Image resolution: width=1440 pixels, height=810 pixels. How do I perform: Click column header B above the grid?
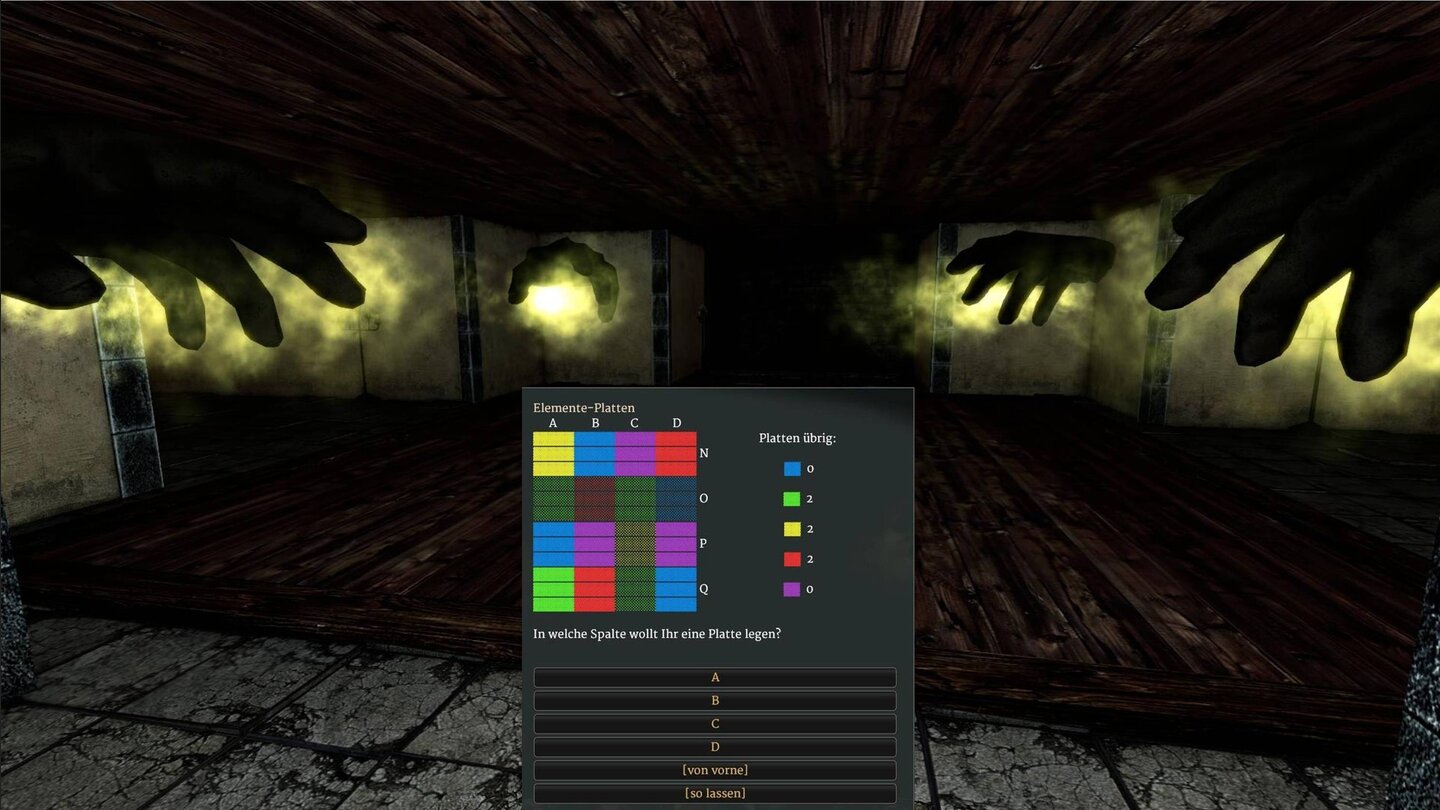(x=595, y=423)
